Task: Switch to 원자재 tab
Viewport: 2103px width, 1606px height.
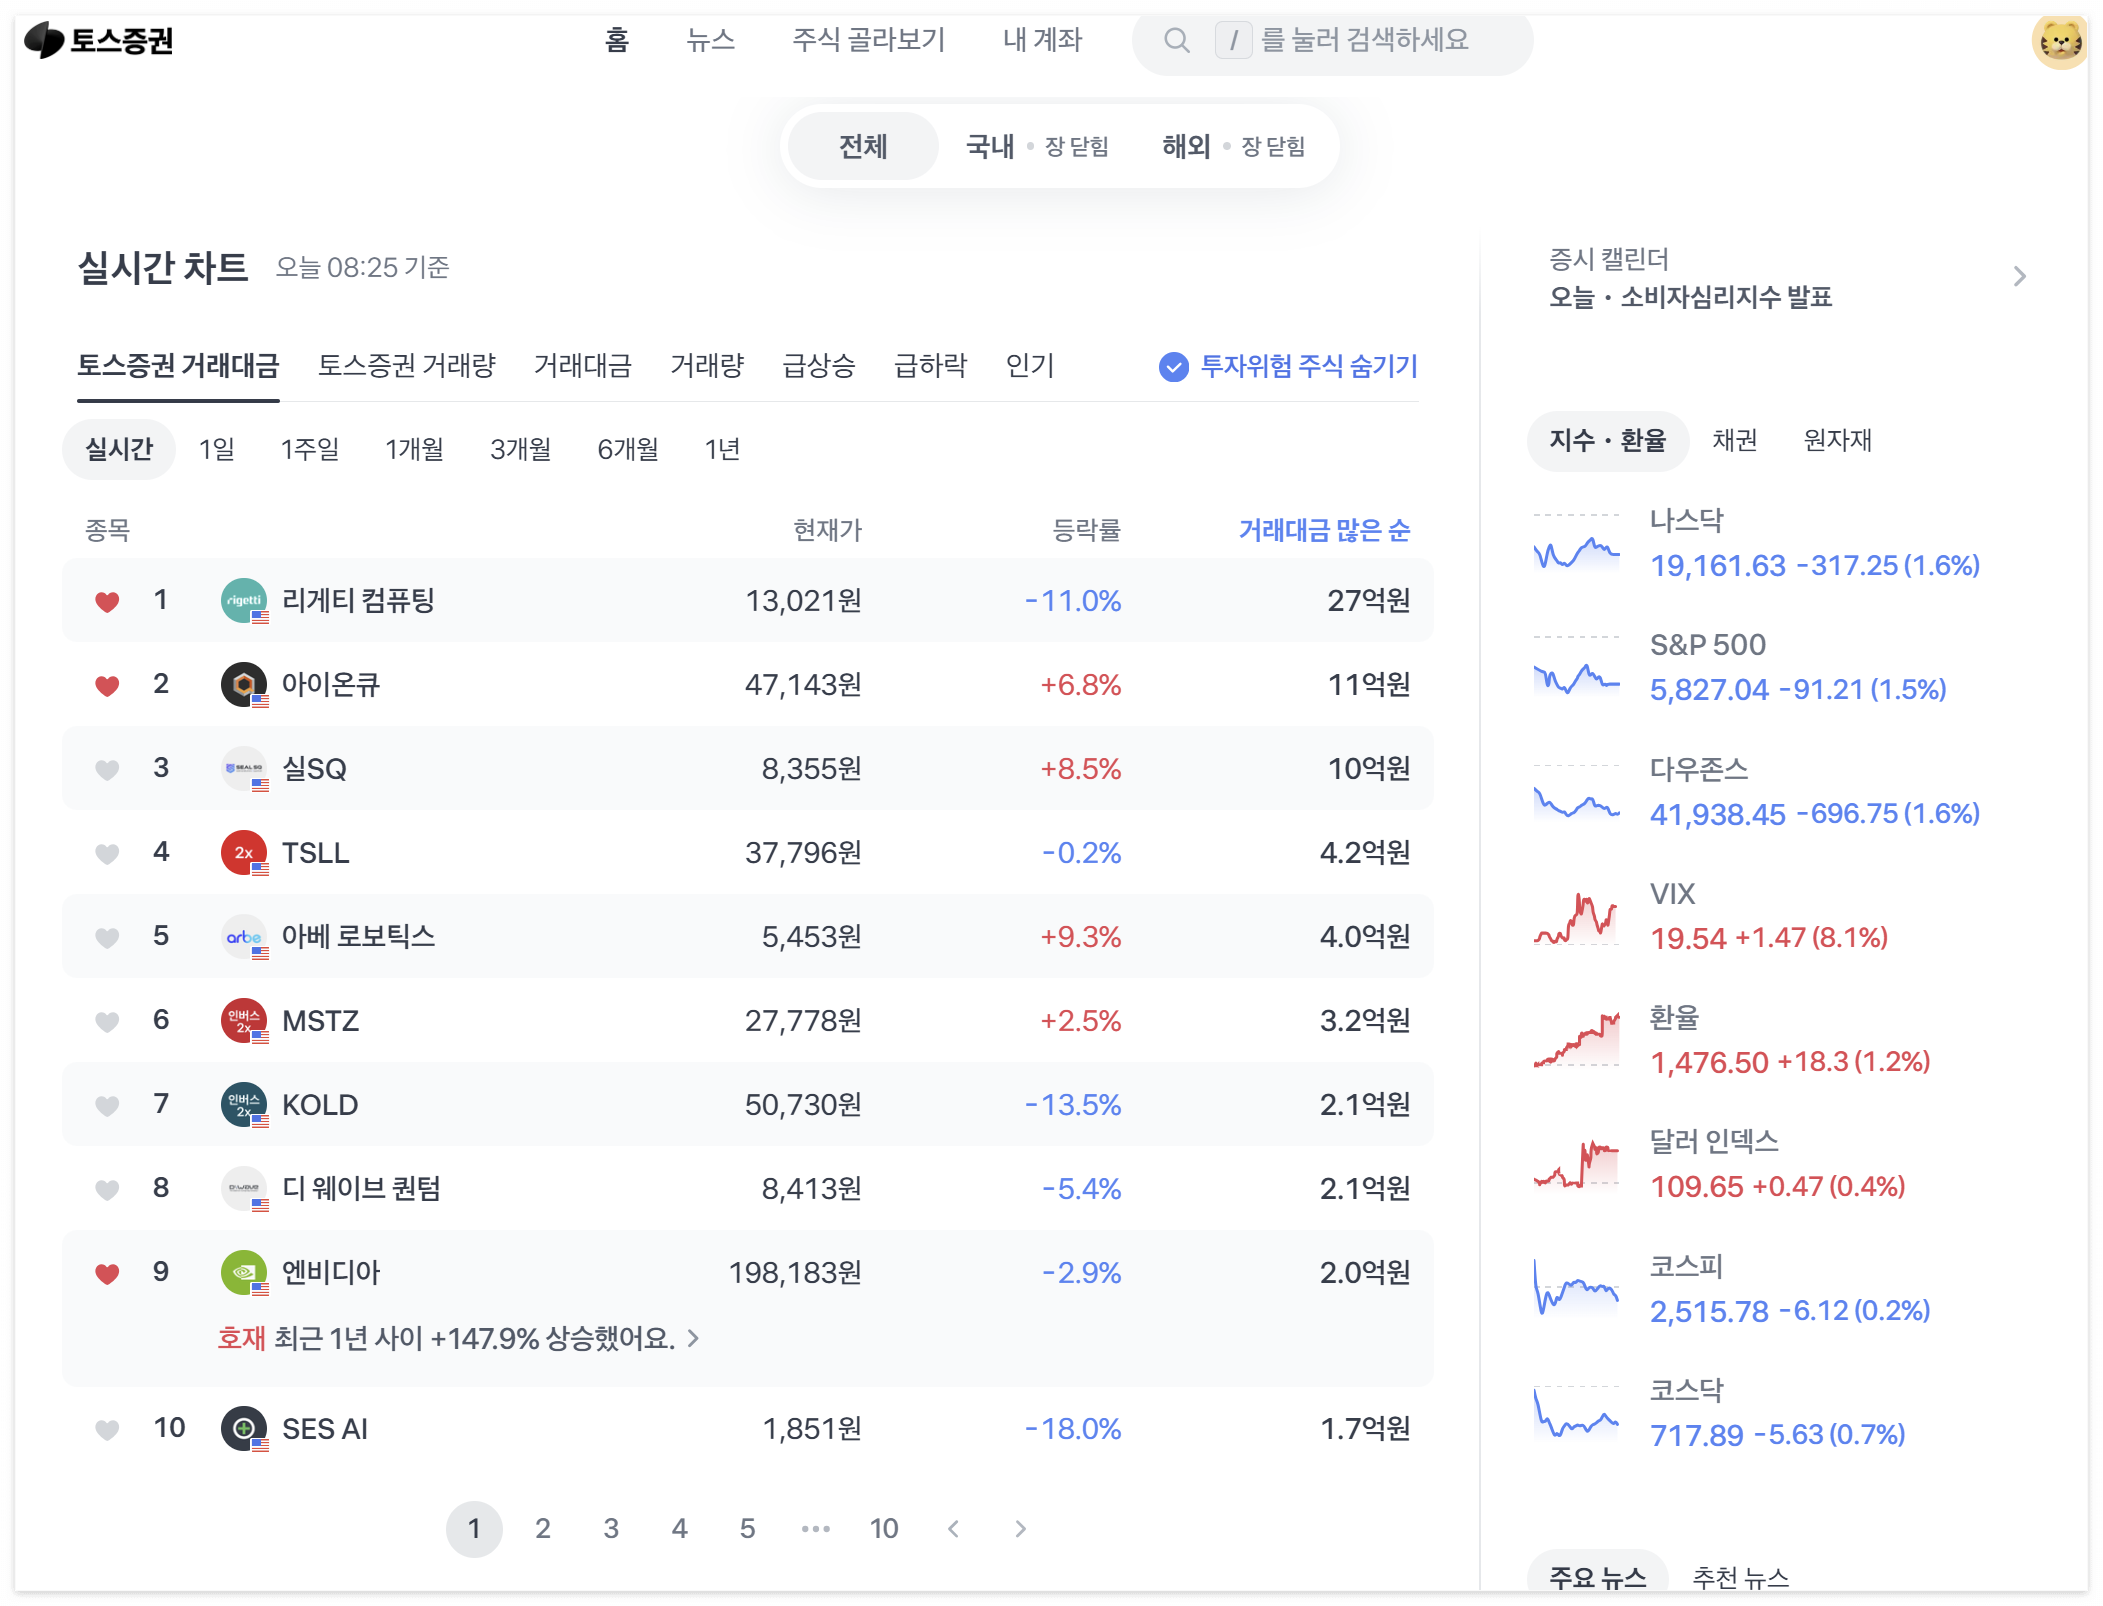Action: pos(1838,440)
